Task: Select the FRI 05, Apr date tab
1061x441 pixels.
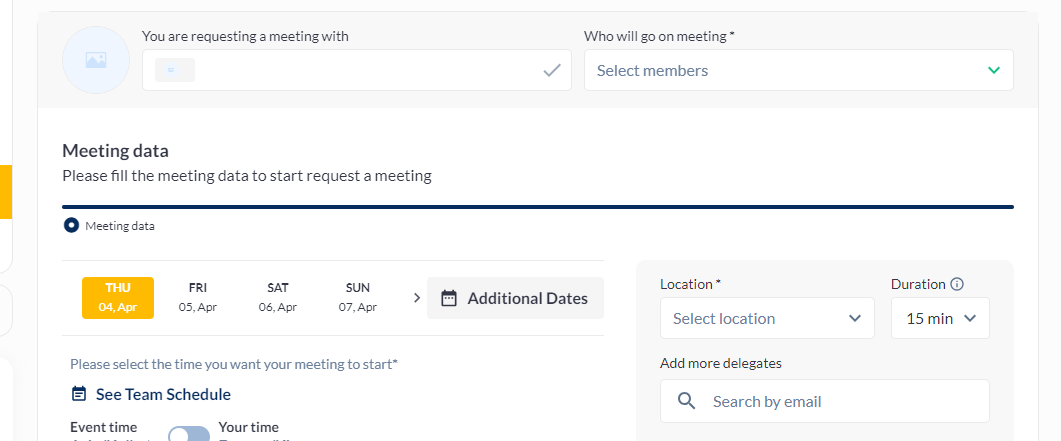Action: pos(198,297)
